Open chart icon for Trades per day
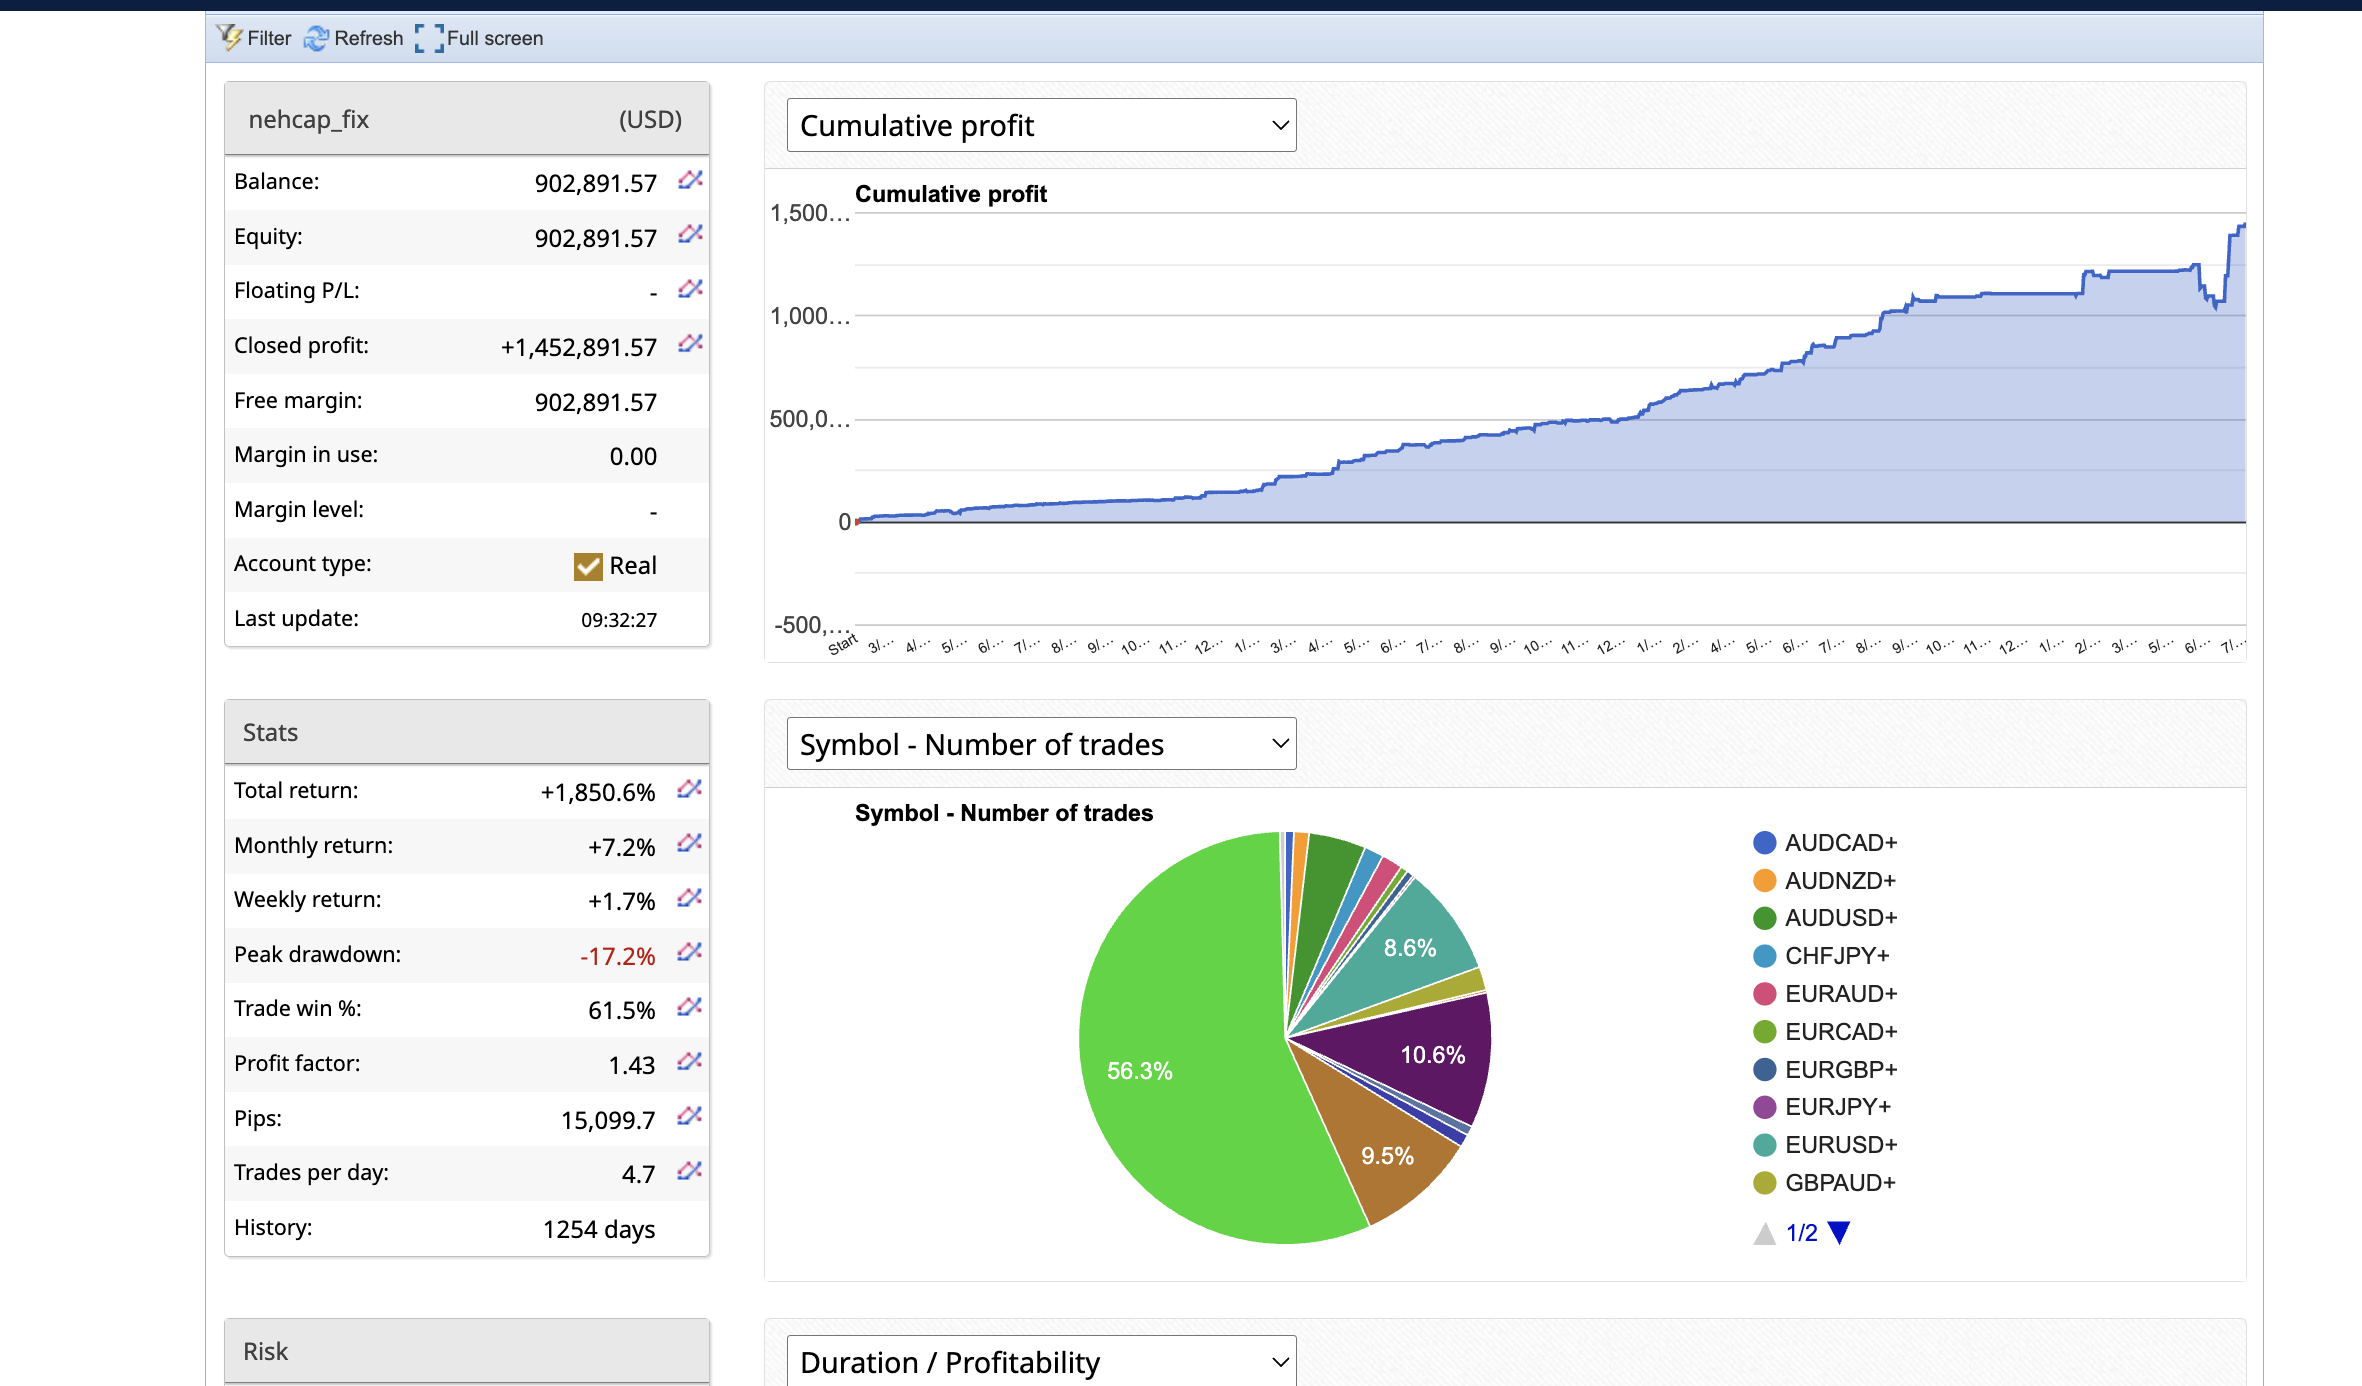This screenshot has width=2362, height=1386. coord(689,1171)
